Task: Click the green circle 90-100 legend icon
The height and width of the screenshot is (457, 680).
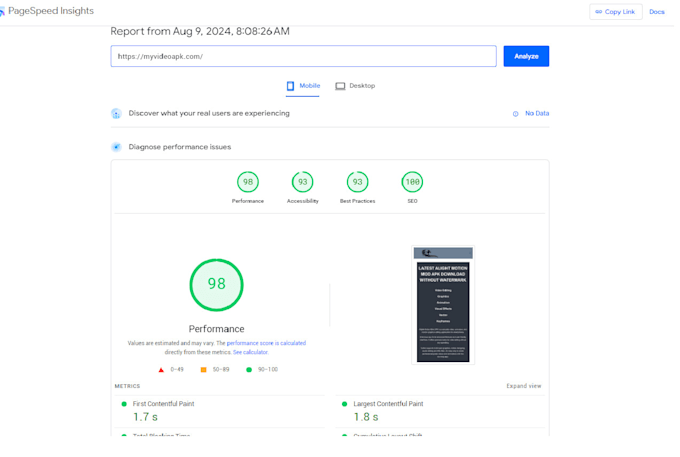Action: [249, 370]
